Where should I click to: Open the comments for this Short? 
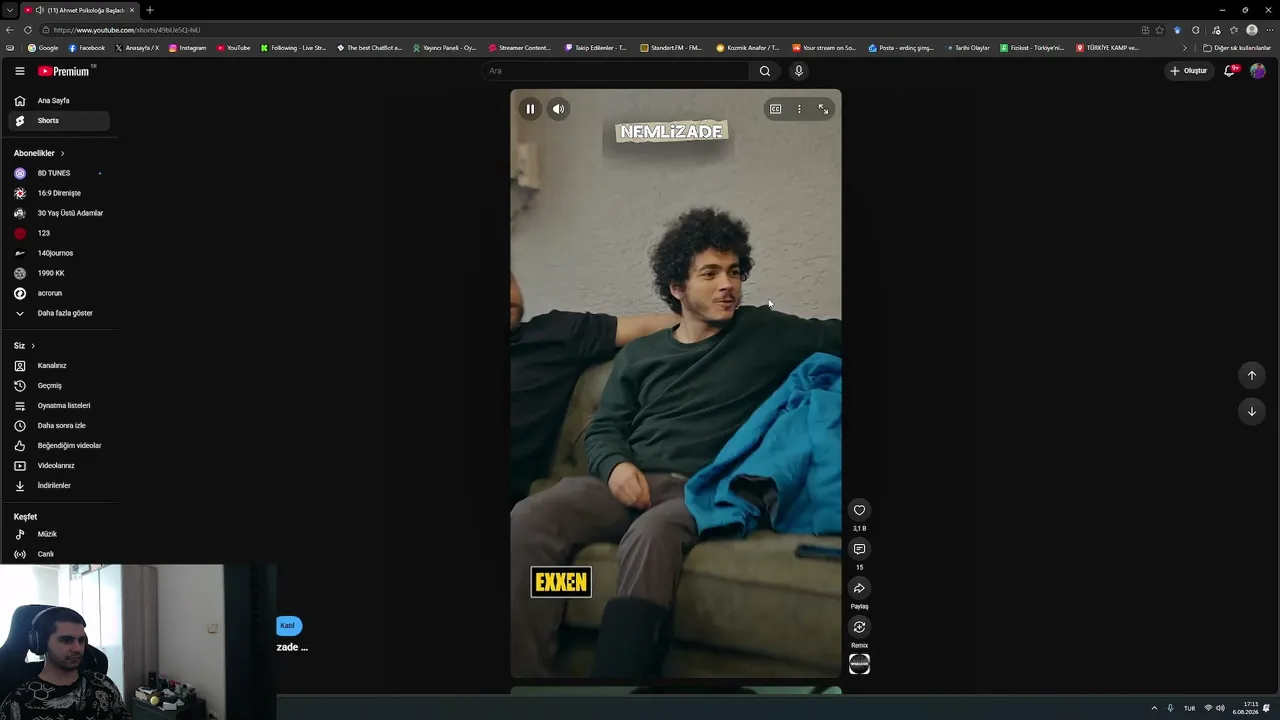coord(859,549)
